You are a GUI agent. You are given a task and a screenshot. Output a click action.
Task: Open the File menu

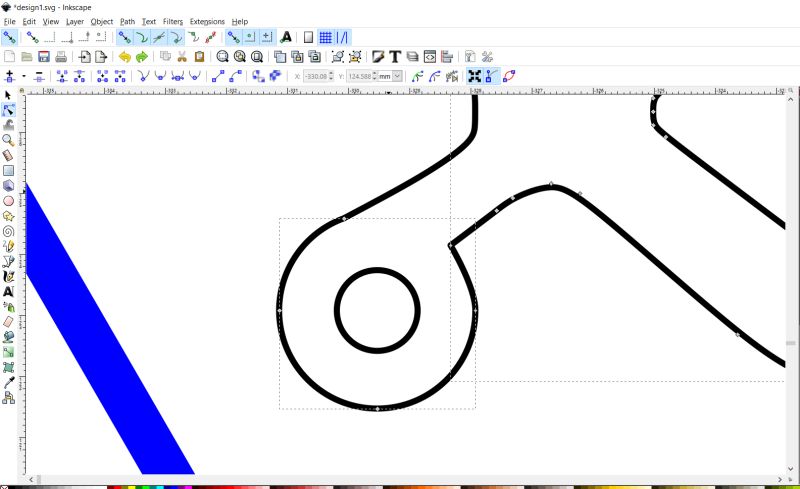click(x=10, y=21)
